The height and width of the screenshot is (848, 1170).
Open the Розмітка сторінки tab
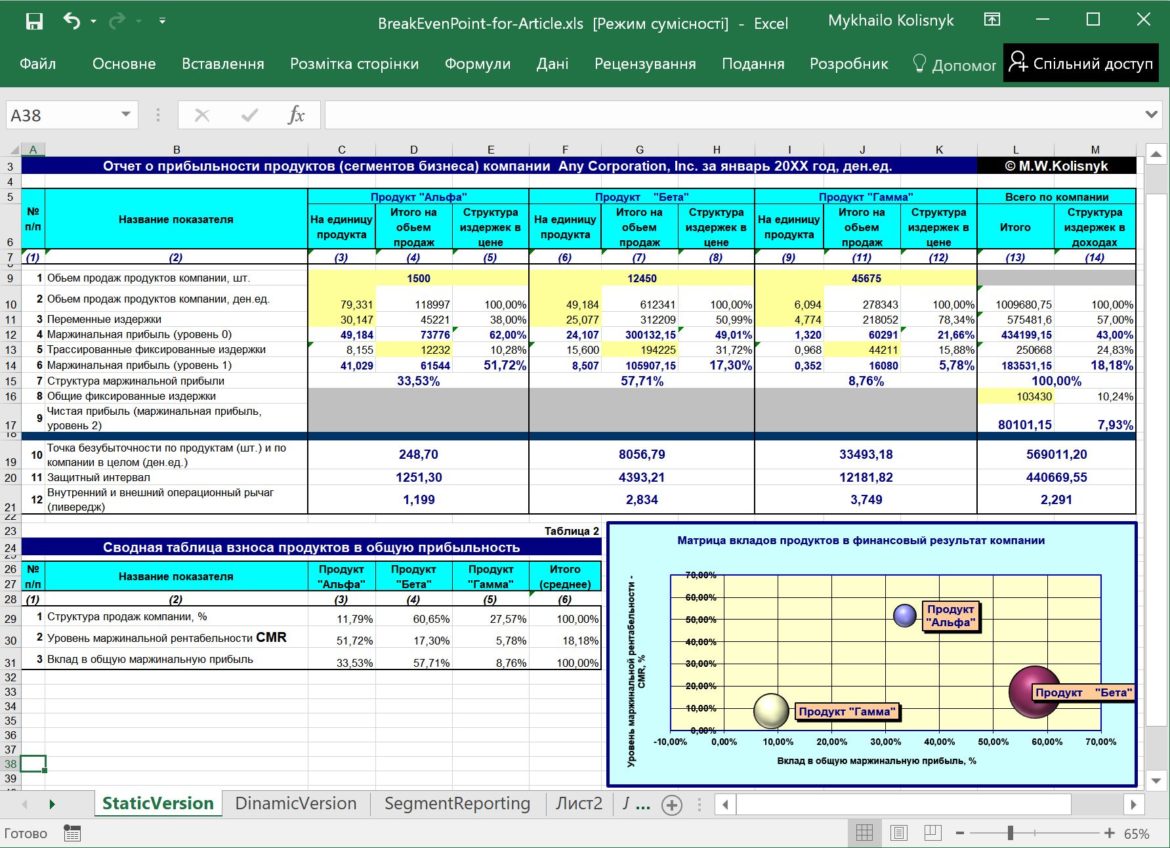[354, 64]
